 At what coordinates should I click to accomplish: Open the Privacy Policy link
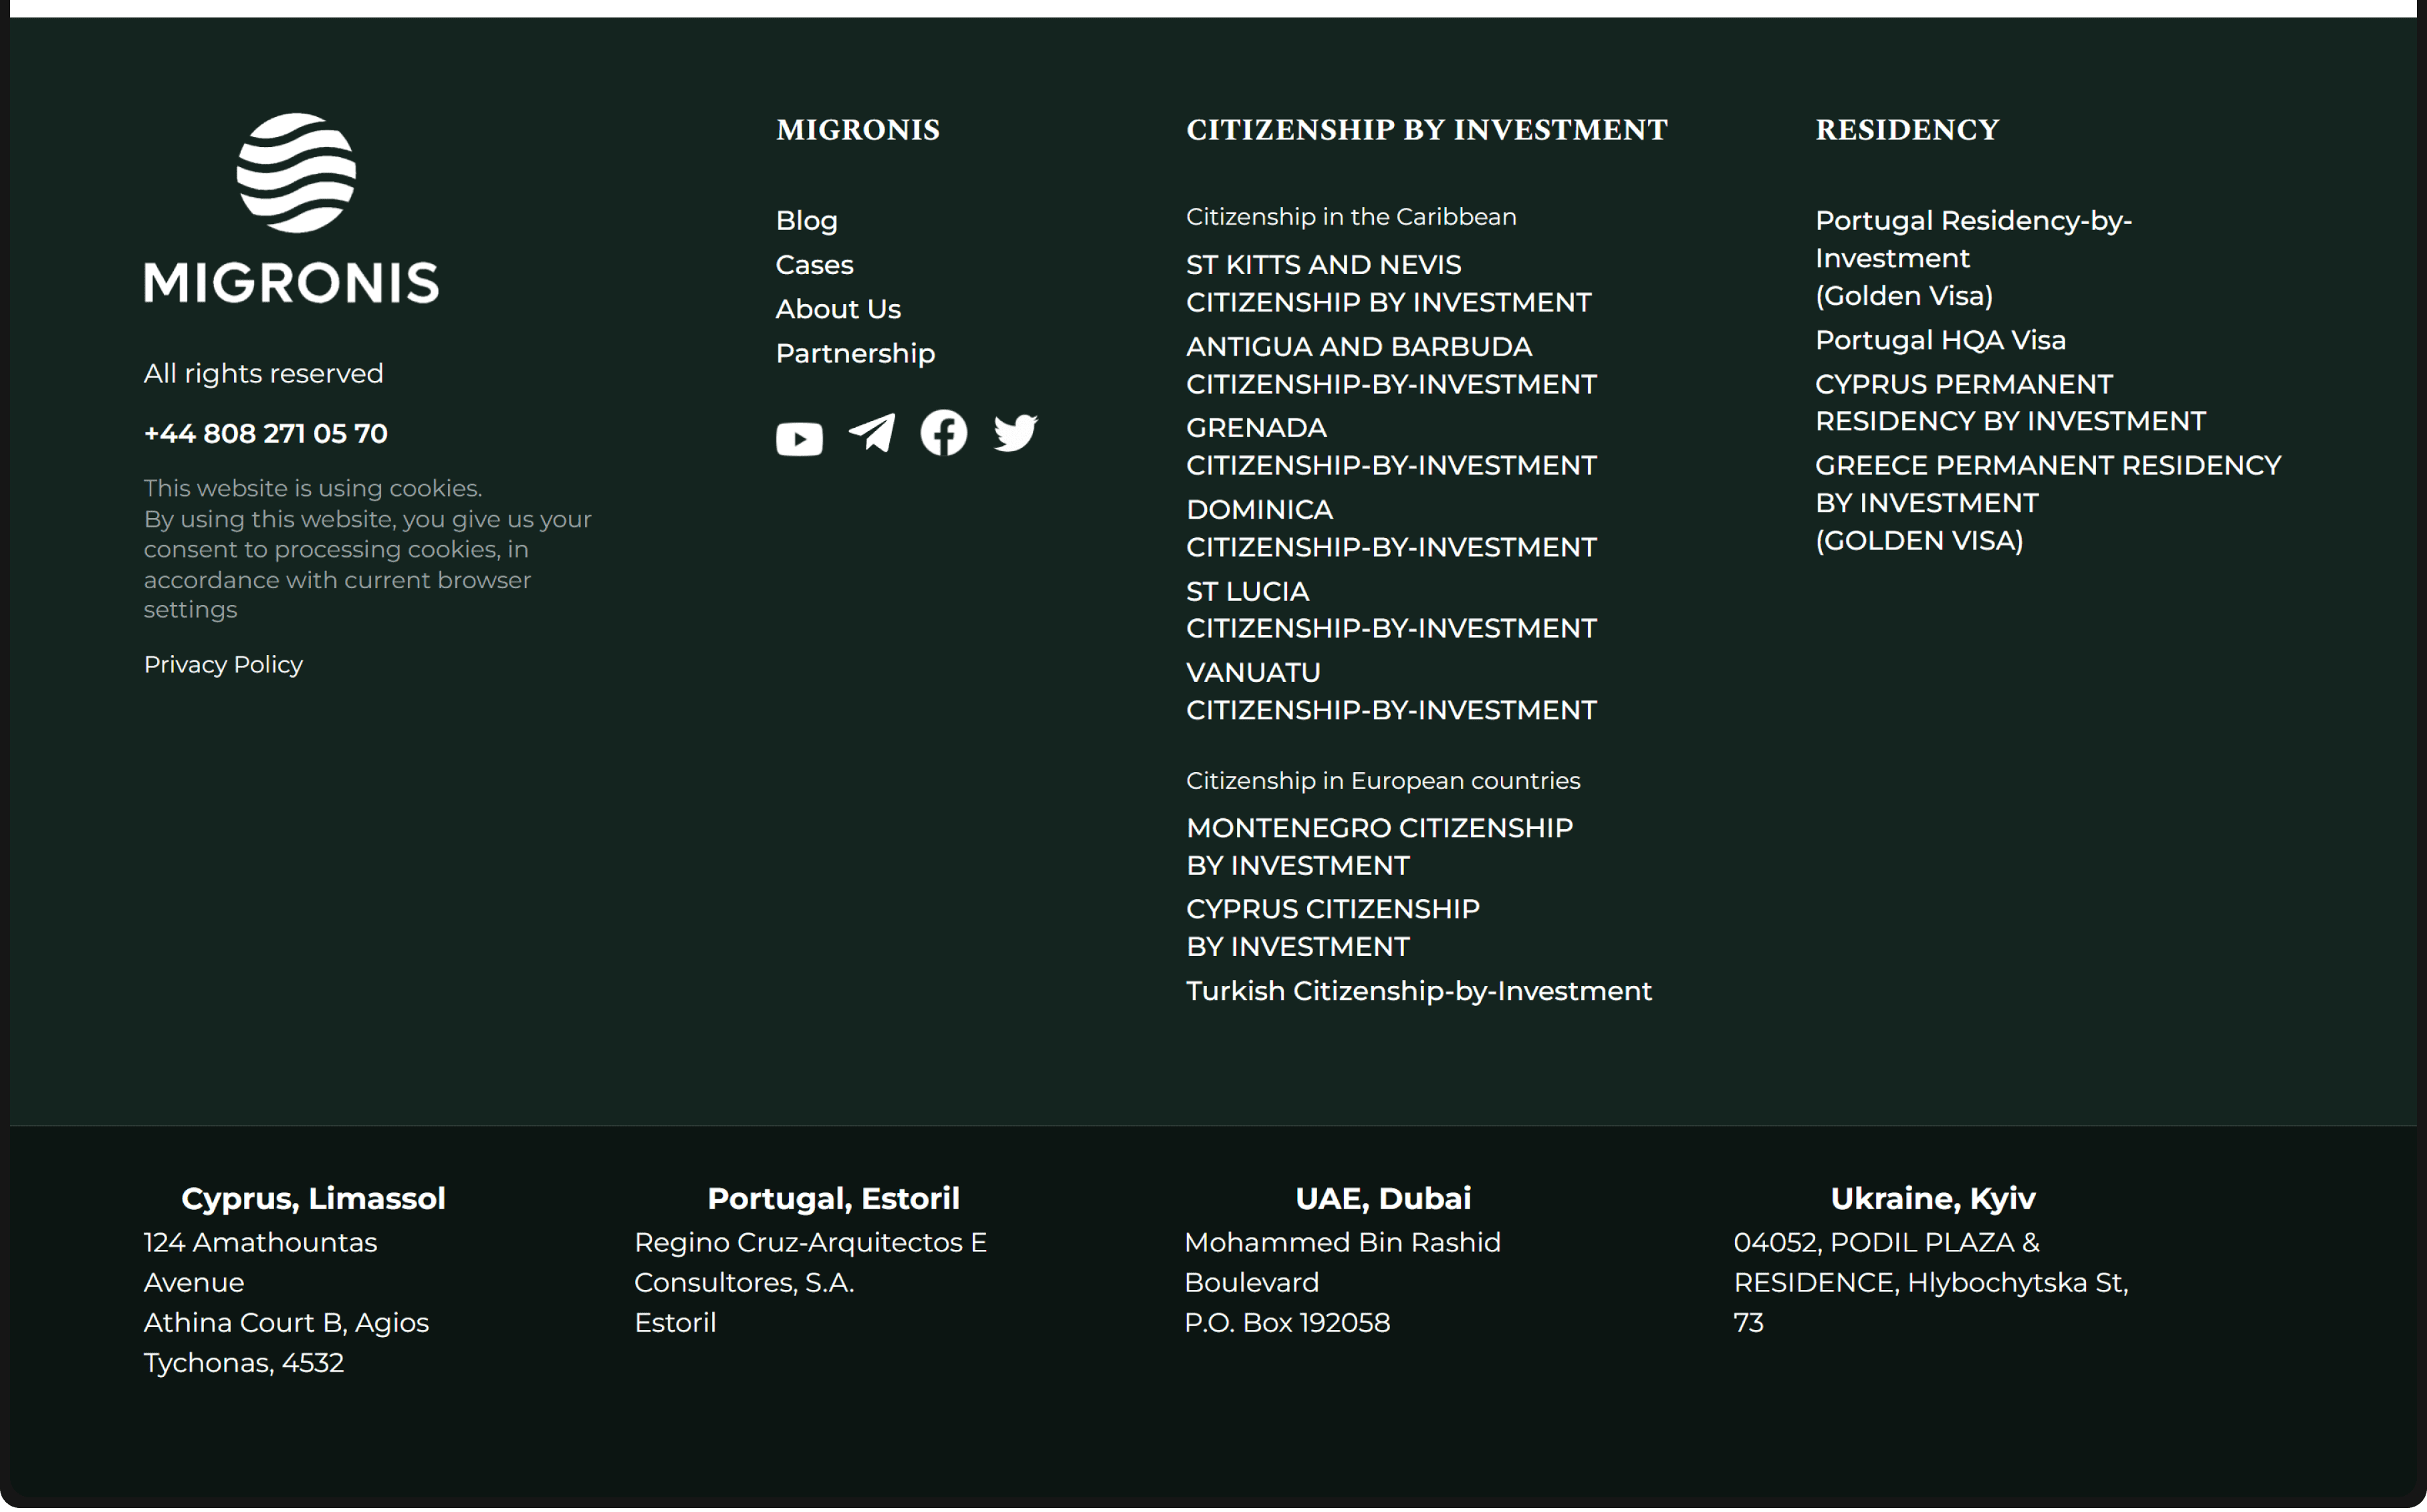(x=223, y=665)
